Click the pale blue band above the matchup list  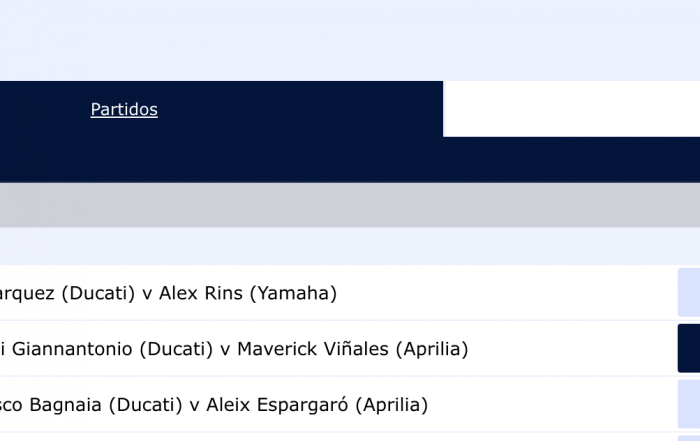pyautogui.click(x=350, y=246)
